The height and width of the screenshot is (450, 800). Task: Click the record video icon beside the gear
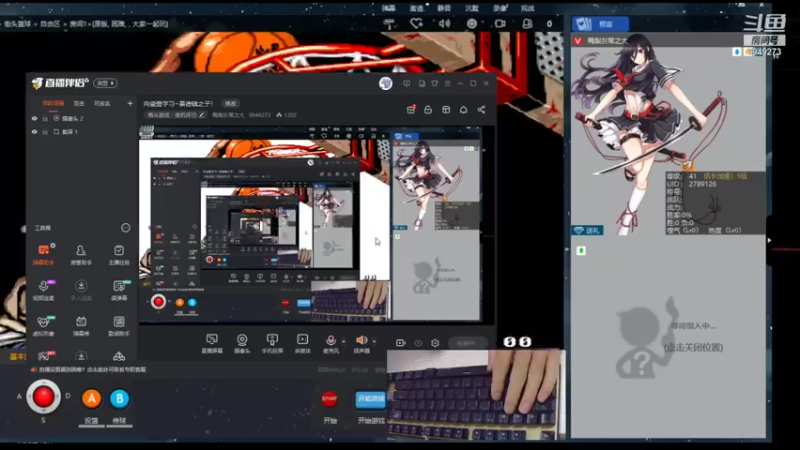(x=401, y=343)
